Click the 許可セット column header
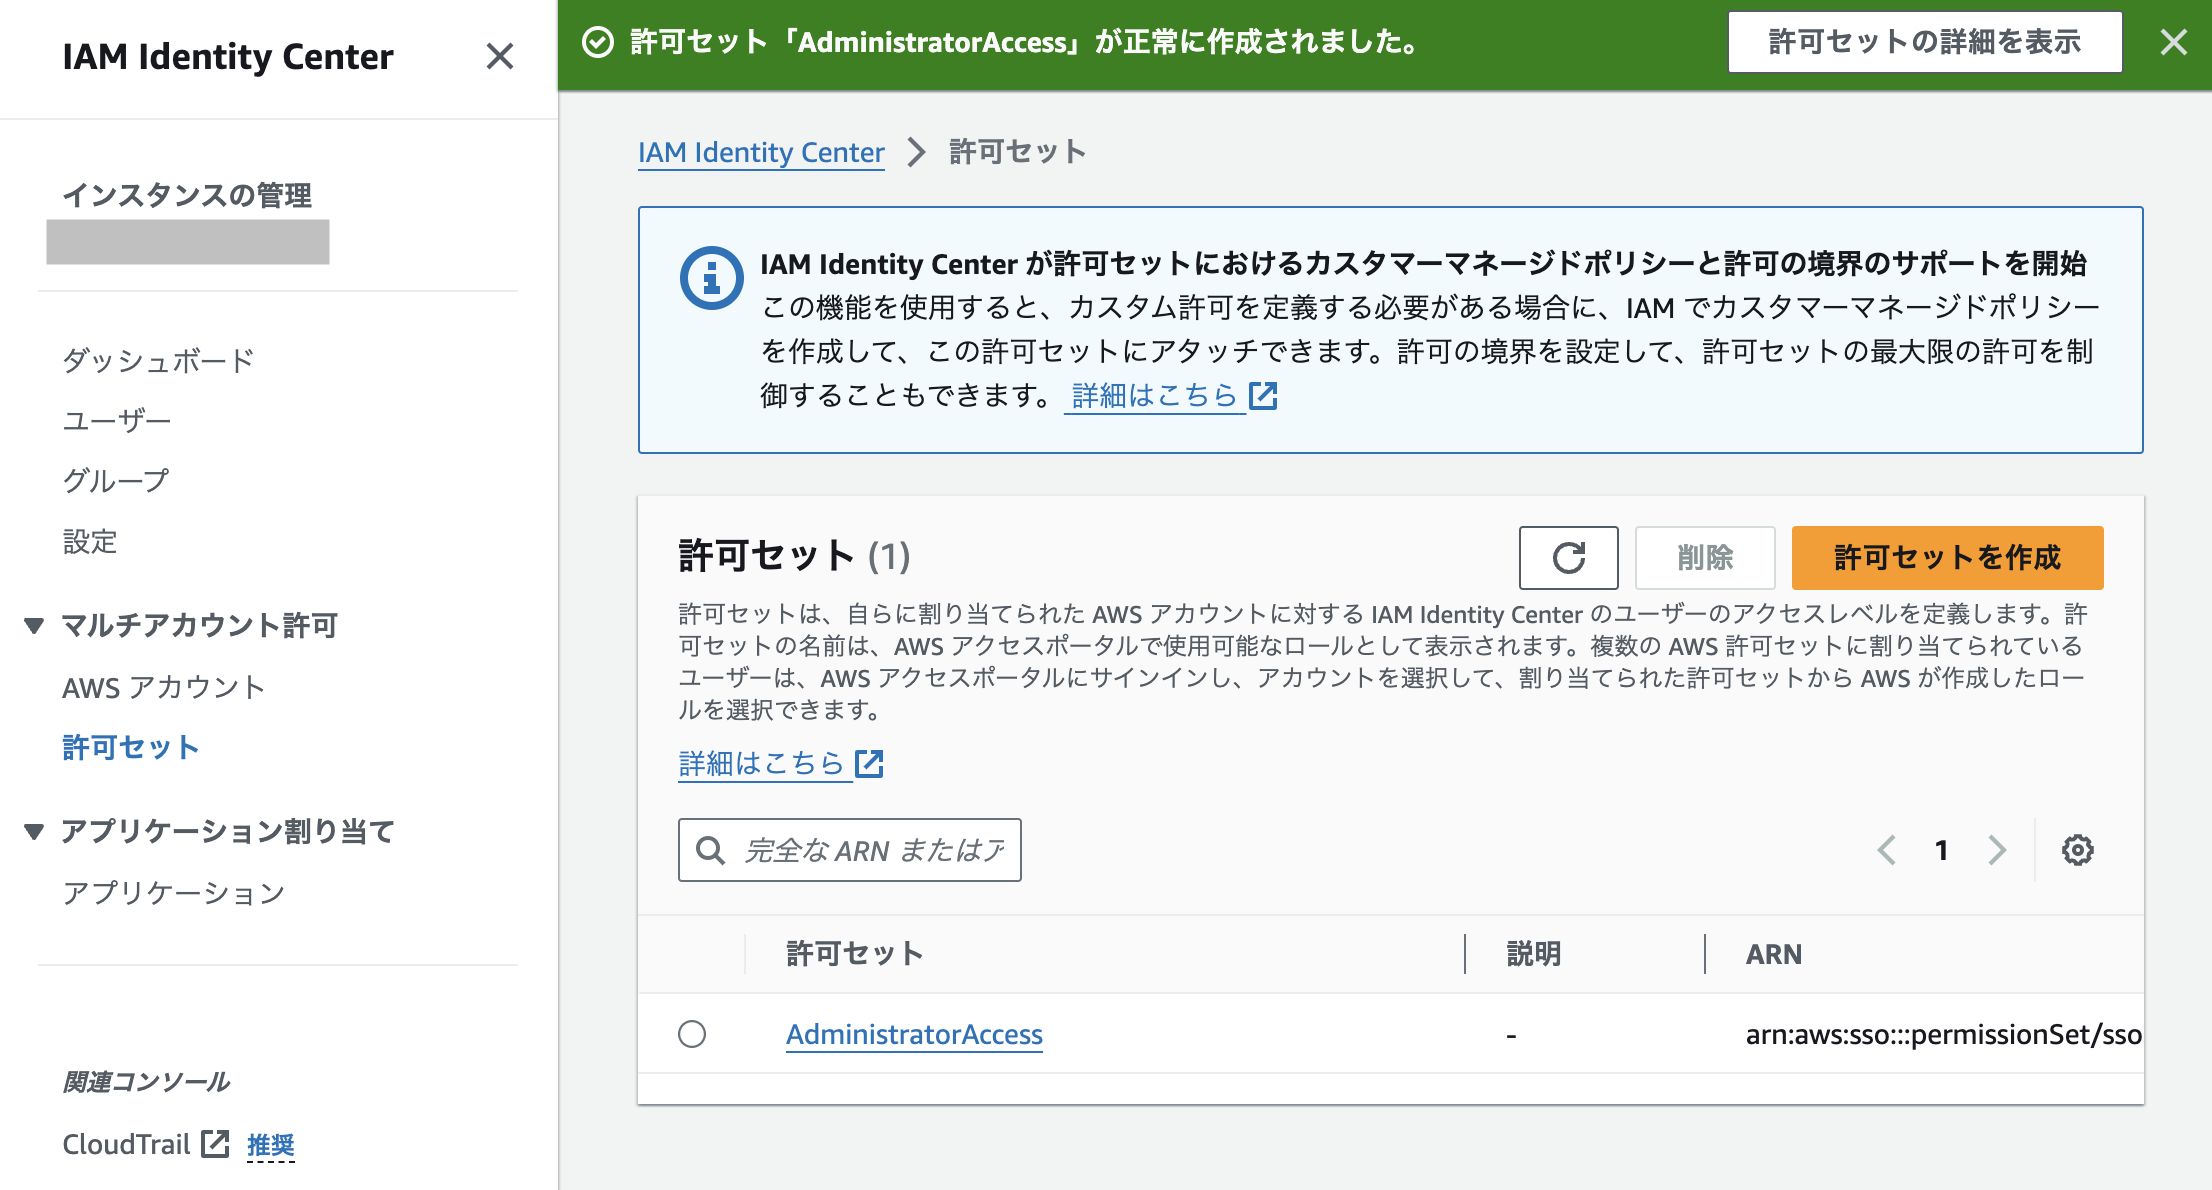 coord(854,954)
